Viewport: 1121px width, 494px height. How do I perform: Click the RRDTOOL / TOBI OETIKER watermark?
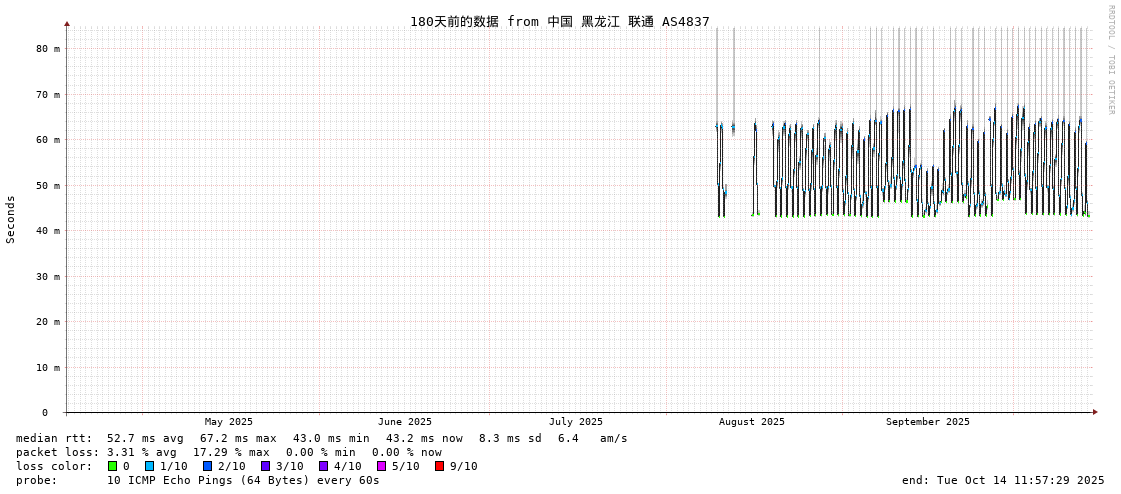(x=1110, y=60)
